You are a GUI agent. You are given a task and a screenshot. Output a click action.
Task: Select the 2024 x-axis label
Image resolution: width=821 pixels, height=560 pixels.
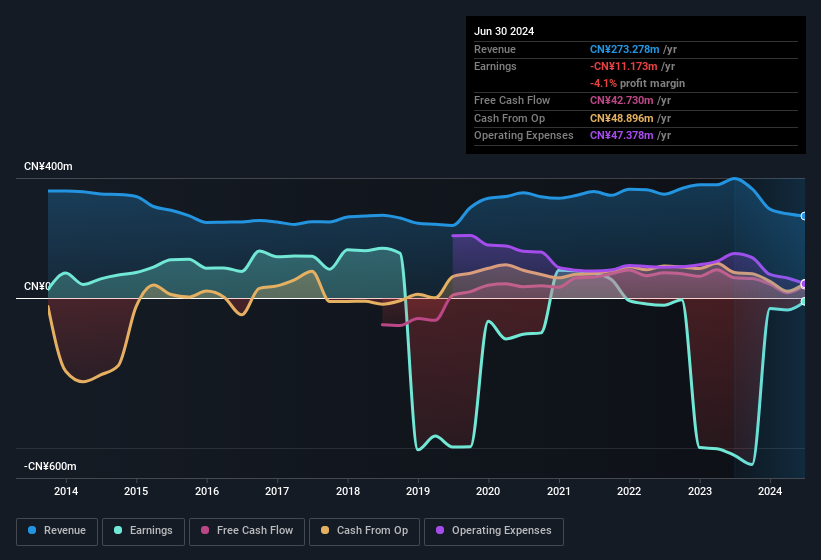pyautogui.click(x=770, y=491)
